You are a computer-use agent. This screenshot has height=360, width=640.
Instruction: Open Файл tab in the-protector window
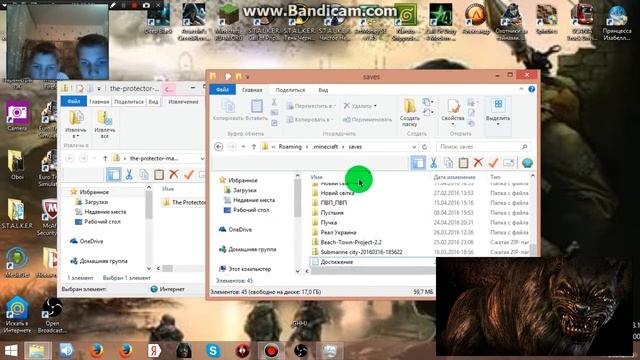pyautogui.click(x=73, y=101)
